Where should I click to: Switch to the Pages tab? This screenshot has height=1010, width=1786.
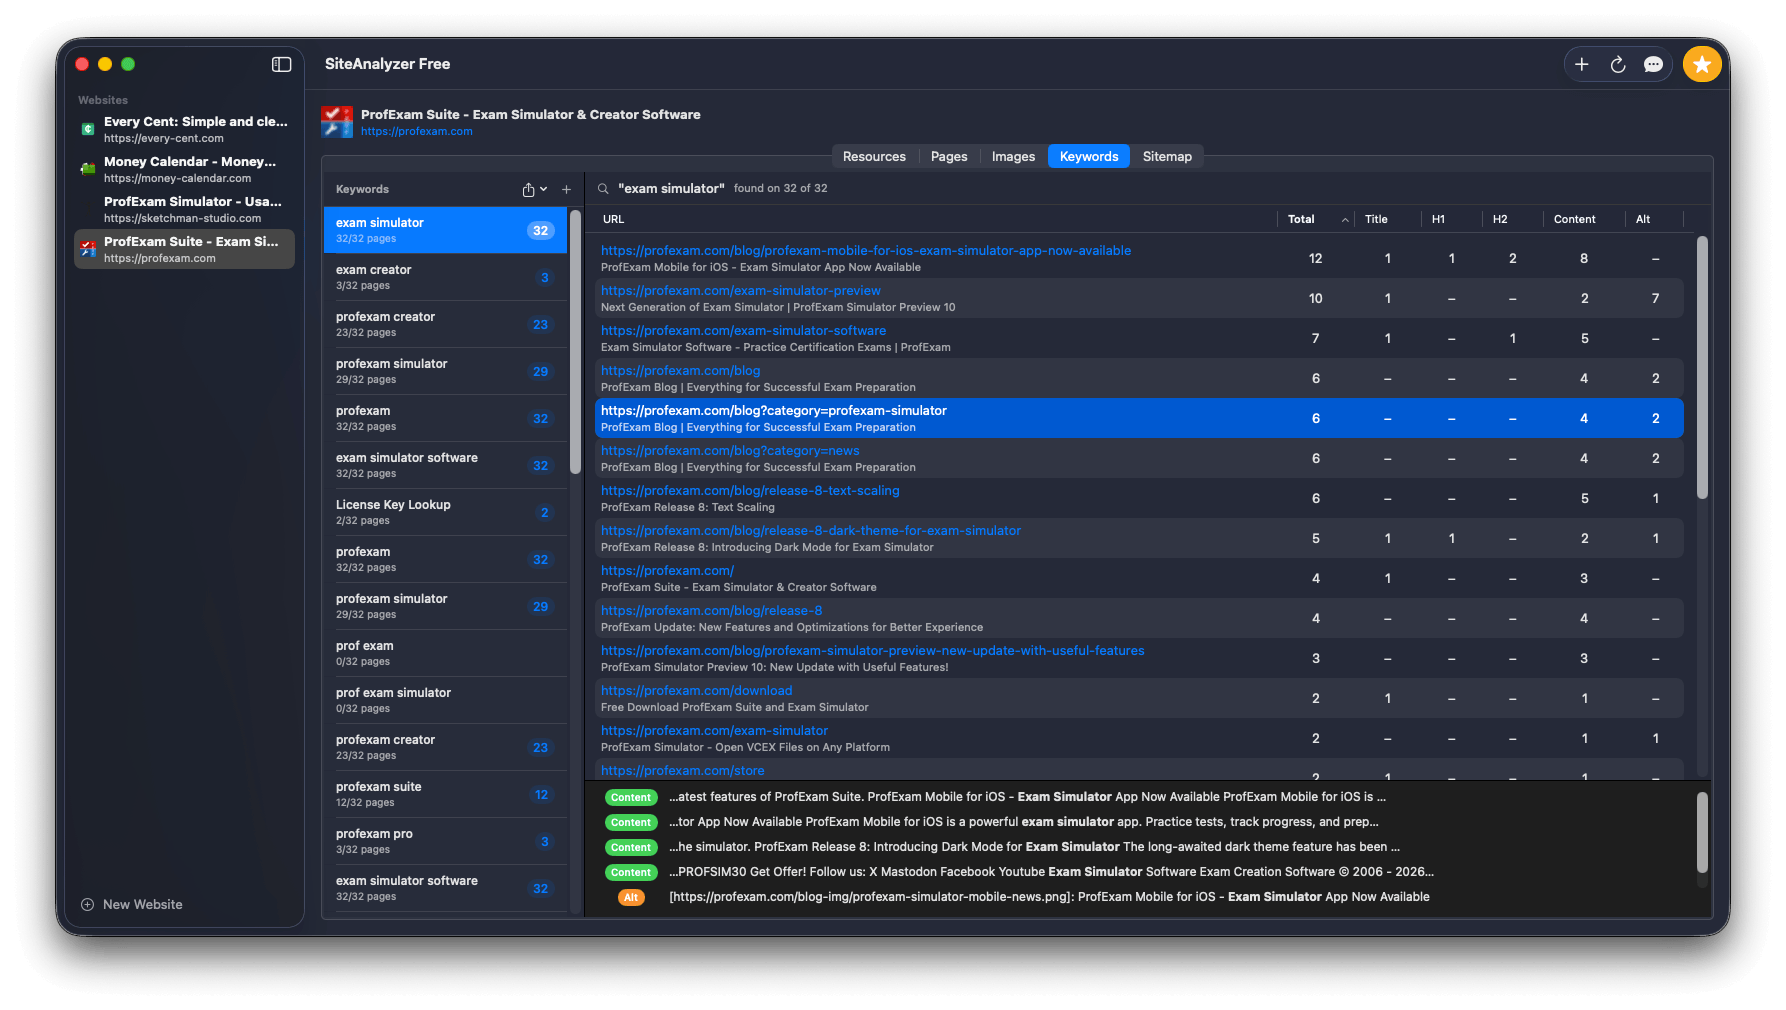pyautogui.click(x=948, y=156)
